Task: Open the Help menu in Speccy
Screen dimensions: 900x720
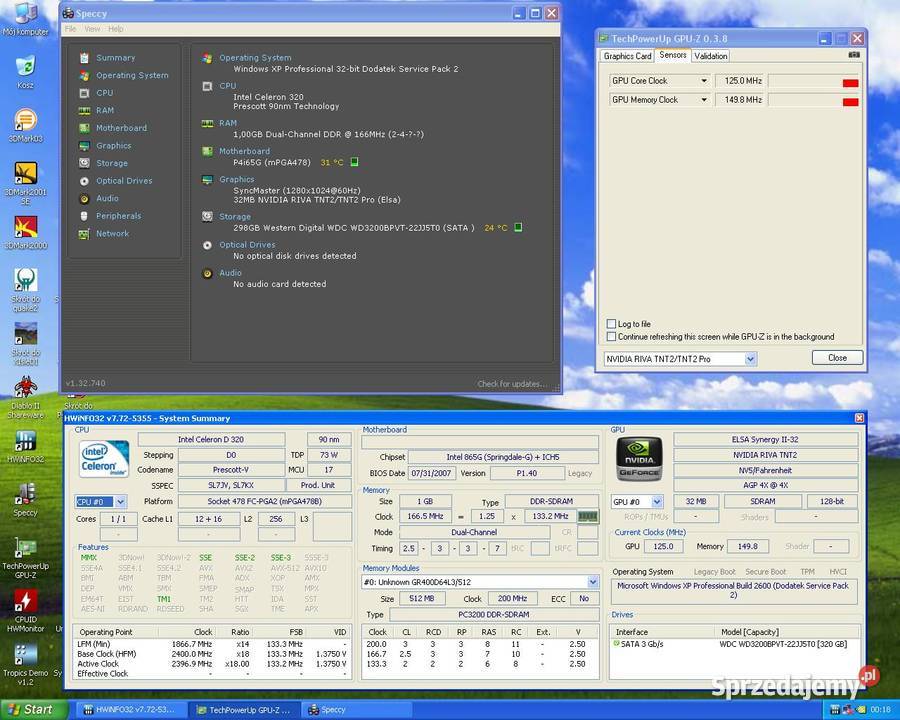Action: tap(115, 29)
